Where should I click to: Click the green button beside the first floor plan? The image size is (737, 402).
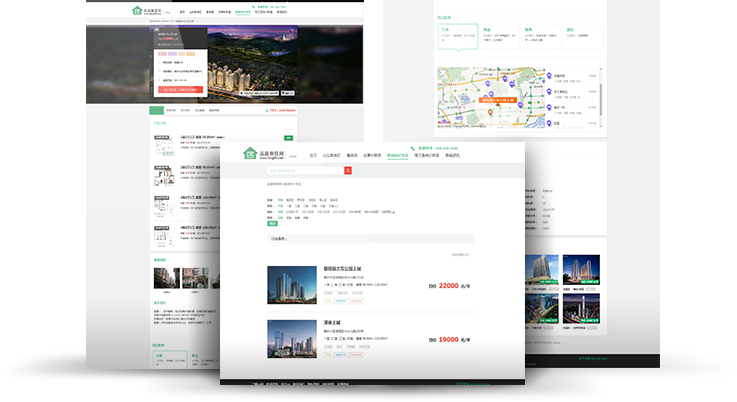(288, 137)
